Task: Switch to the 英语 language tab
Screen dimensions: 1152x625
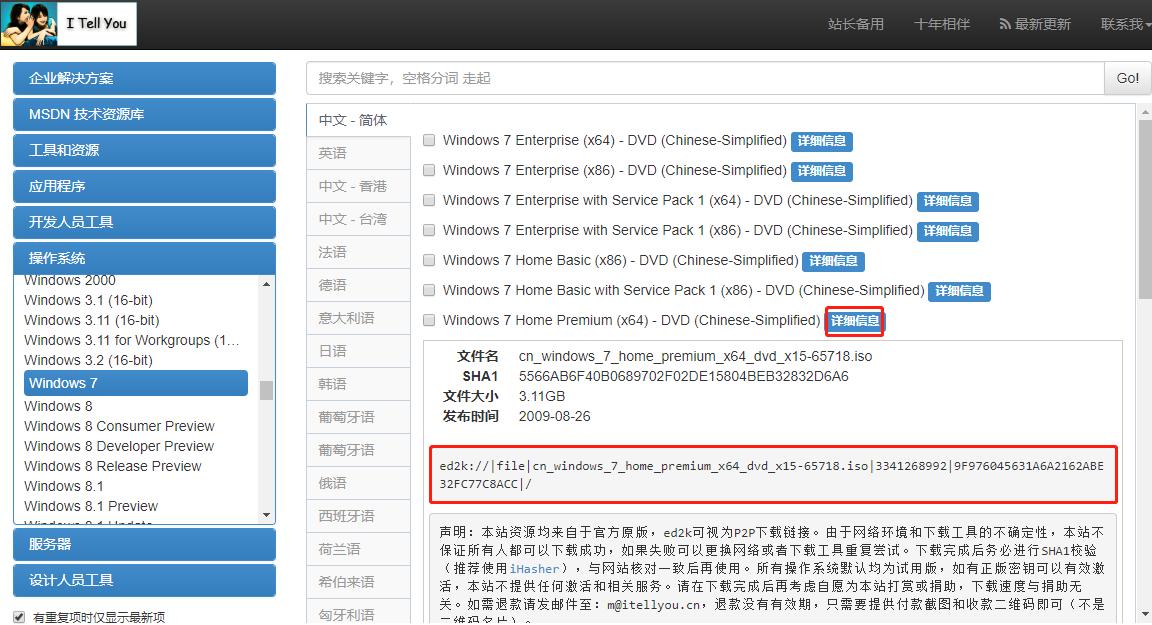Action: [x=331, y=152]
